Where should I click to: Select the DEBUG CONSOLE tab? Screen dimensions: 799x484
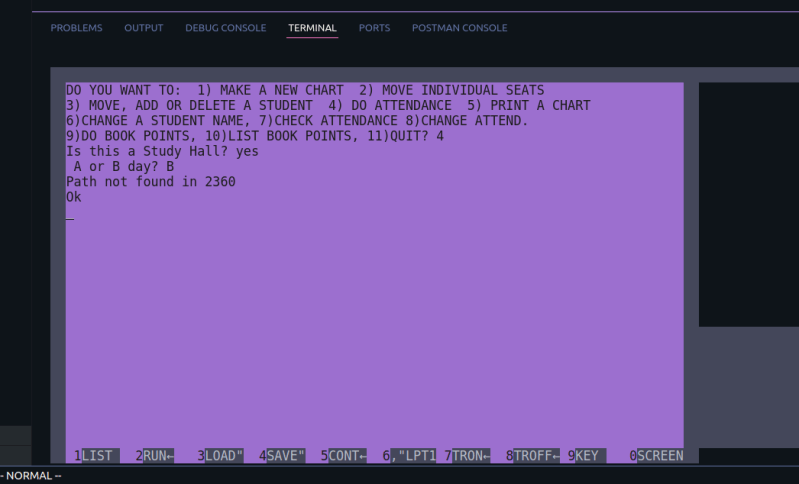pos(225,28)
